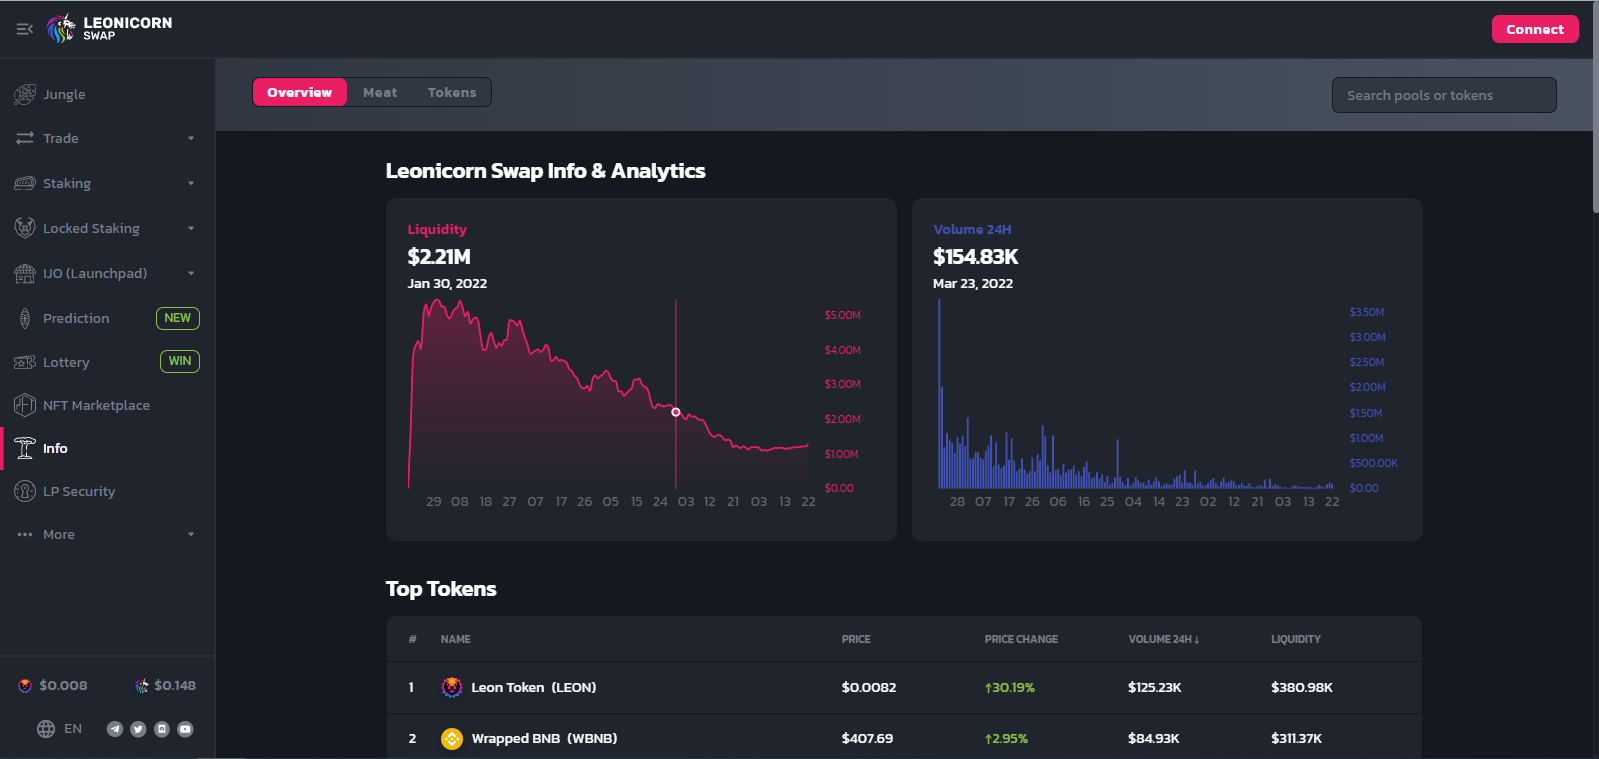Click the LP Security shield icon
The height and width of the screenshot is (759, 1599).
coord(25,491)
